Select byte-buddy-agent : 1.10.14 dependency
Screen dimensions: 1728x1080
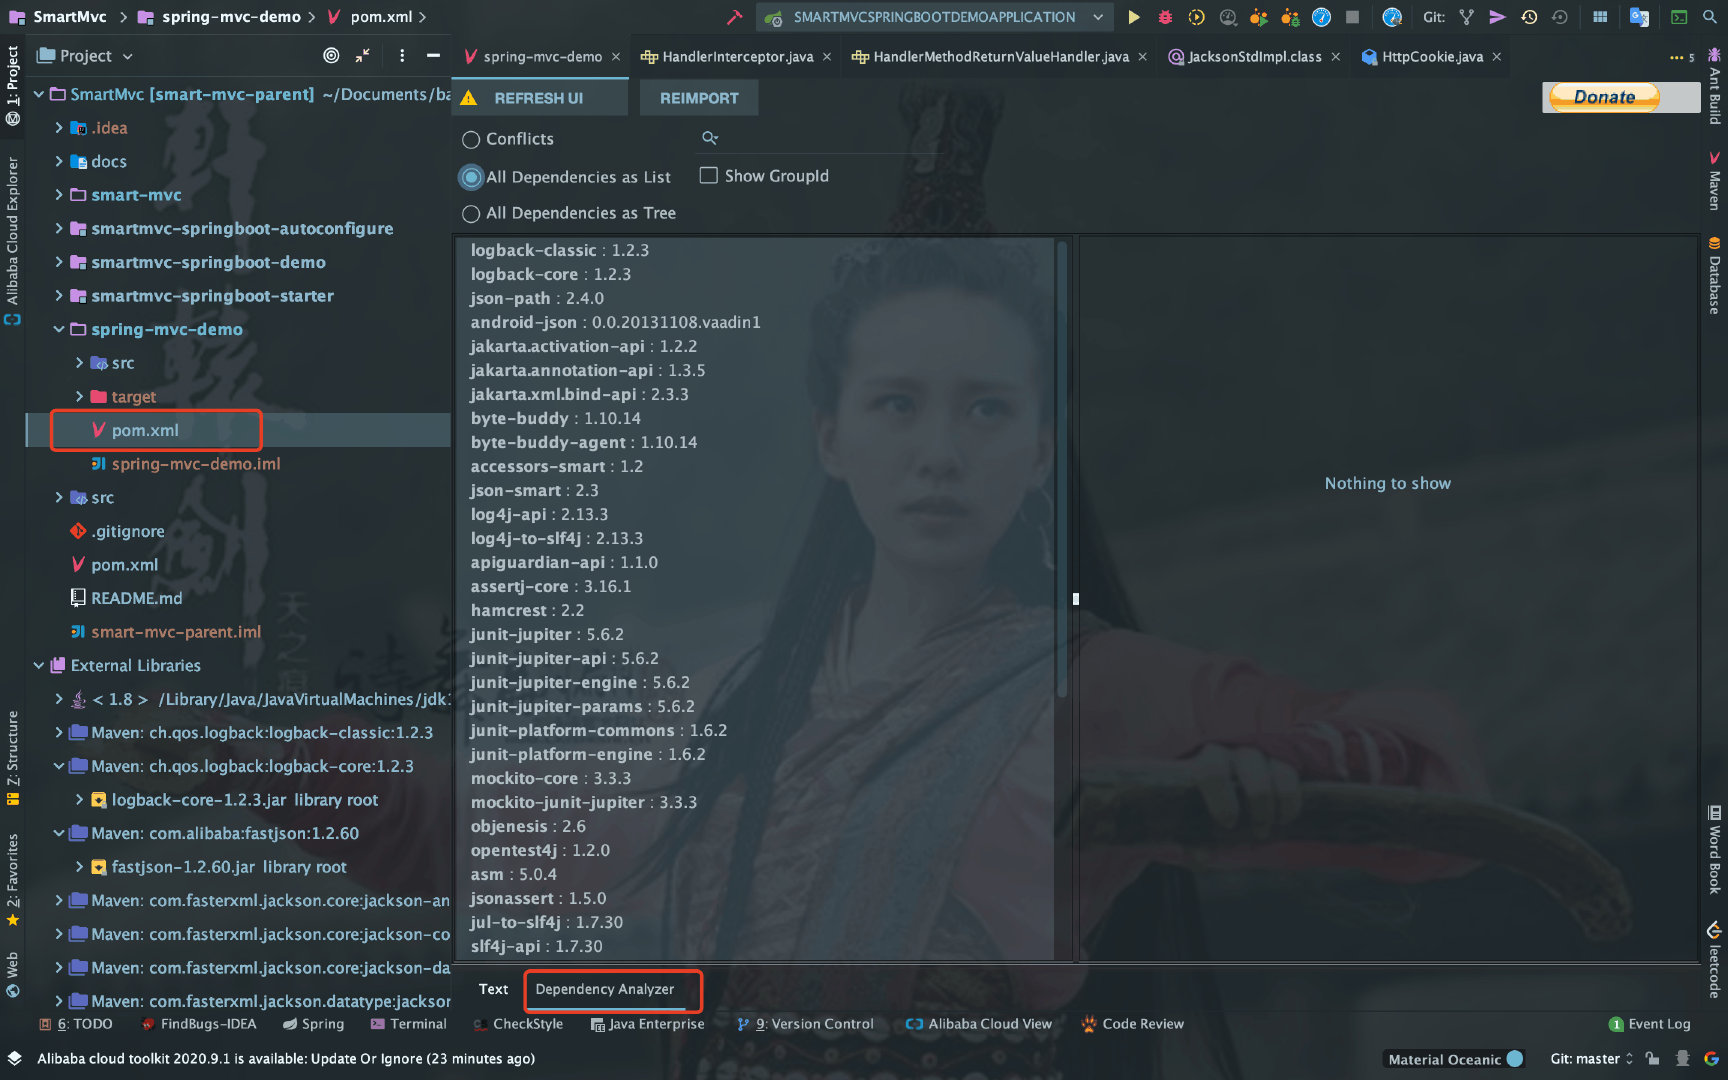pos(584,442)
